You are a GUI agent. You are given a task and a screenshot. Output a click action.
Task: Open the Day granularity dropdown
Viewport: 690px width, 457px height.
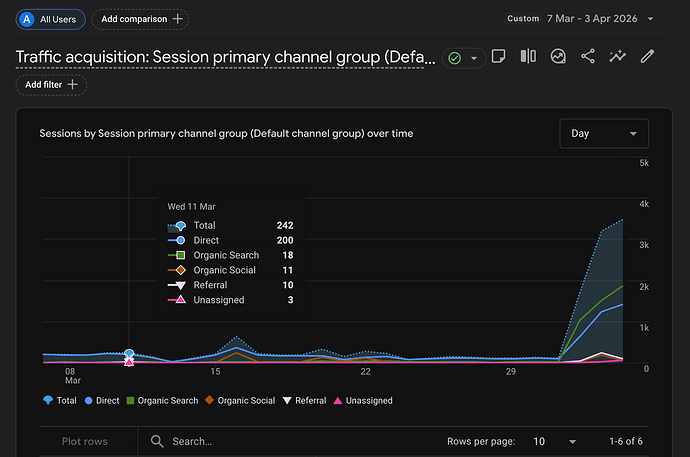click(604, 133)
